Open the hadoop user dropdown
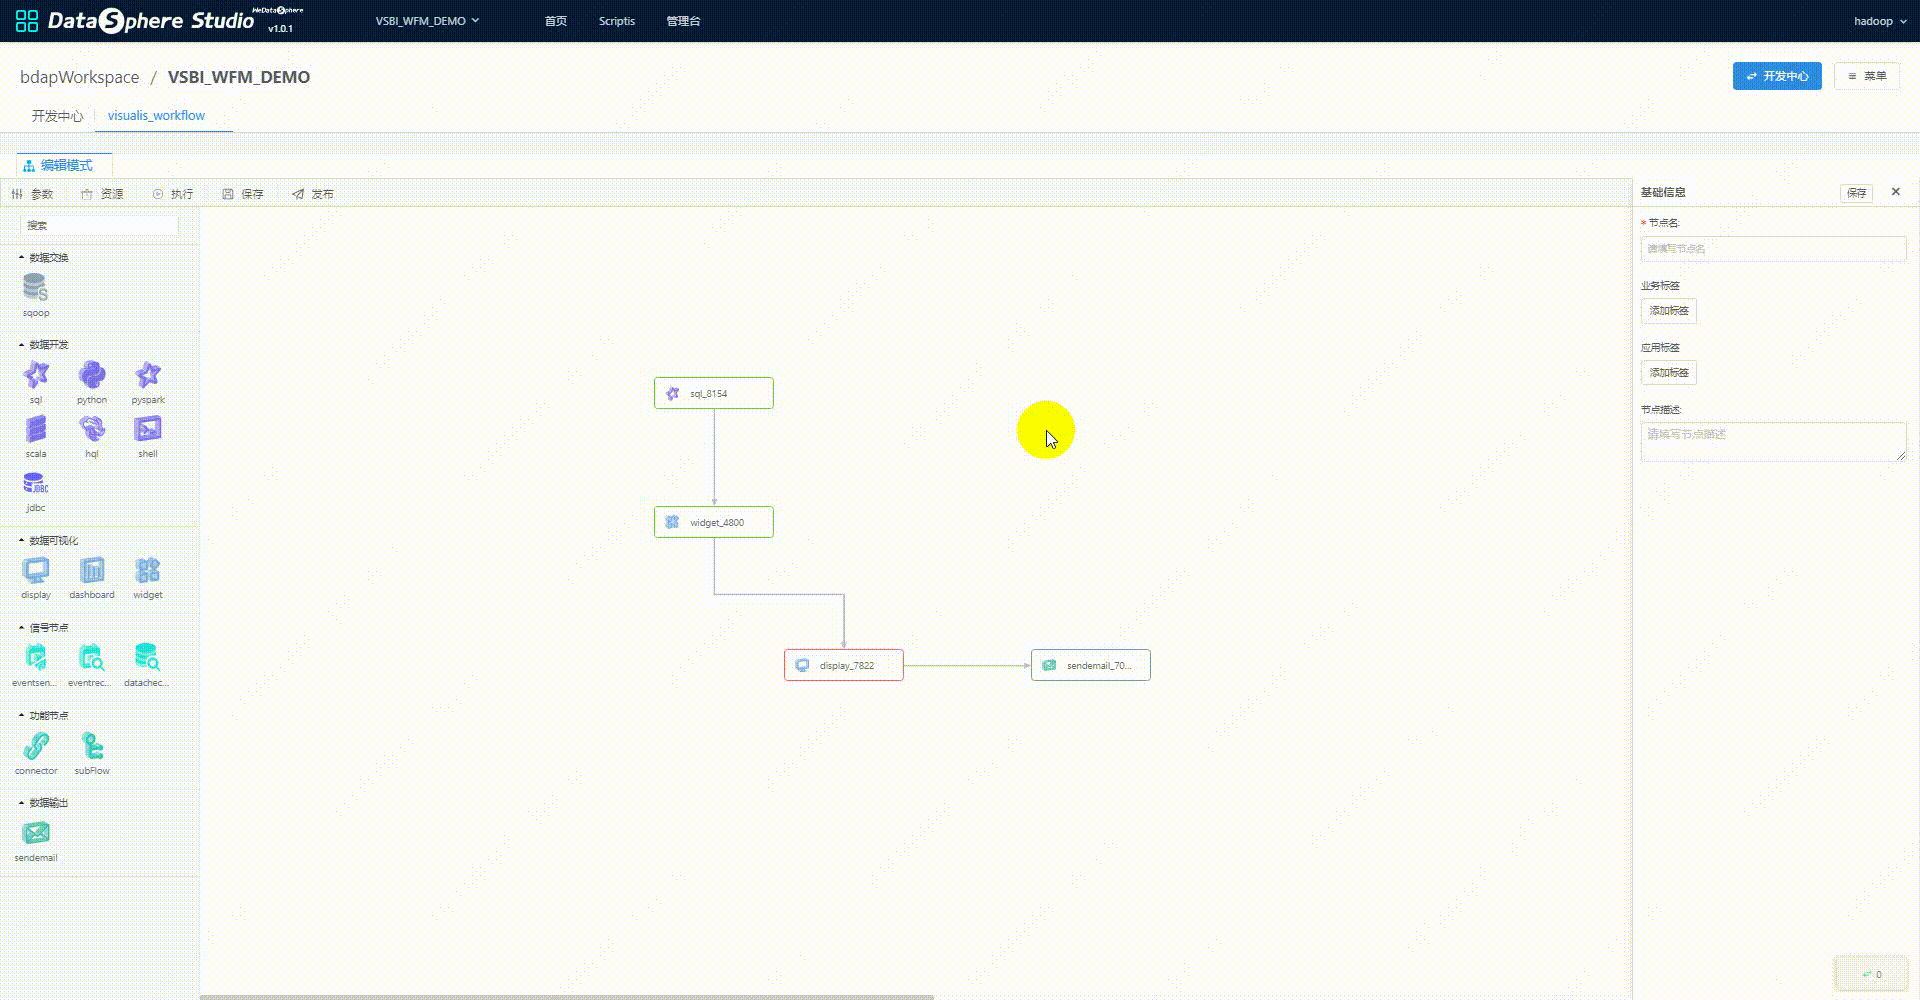Screen dimensions: 1920x1000 (x=1880, y=21)
